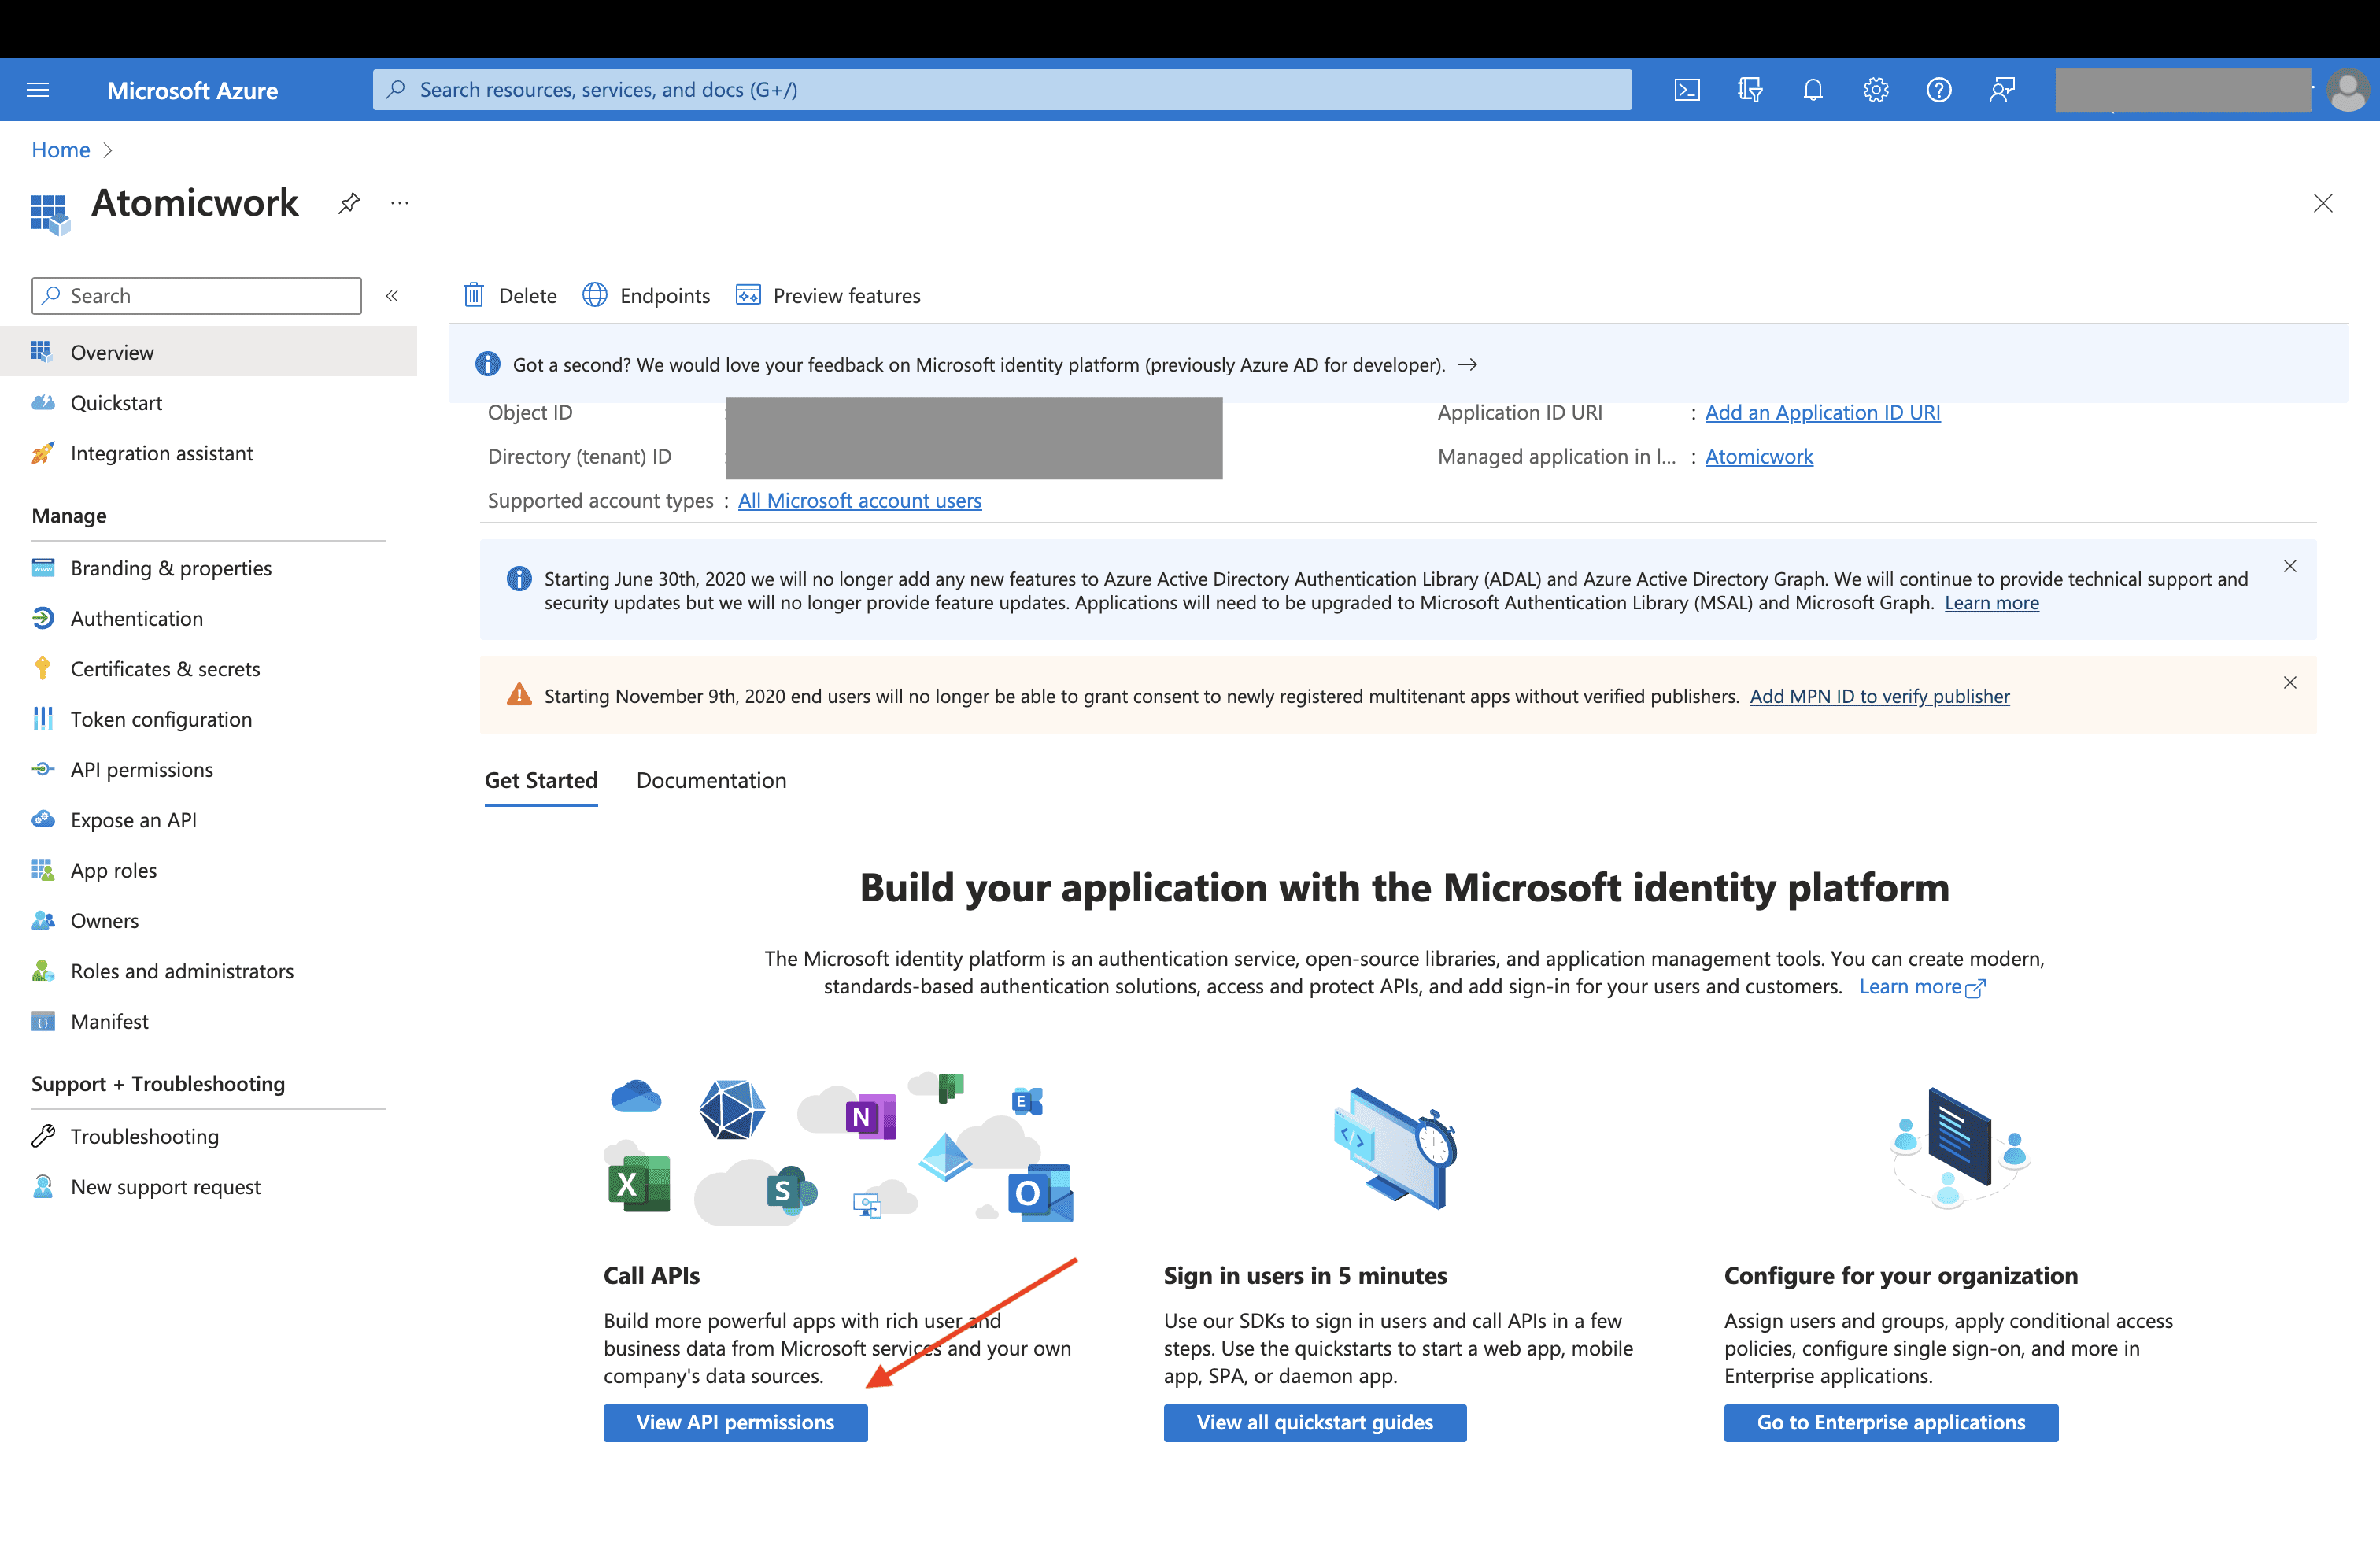
Task: Click the Token configuration icon
Action: [43, 719]
